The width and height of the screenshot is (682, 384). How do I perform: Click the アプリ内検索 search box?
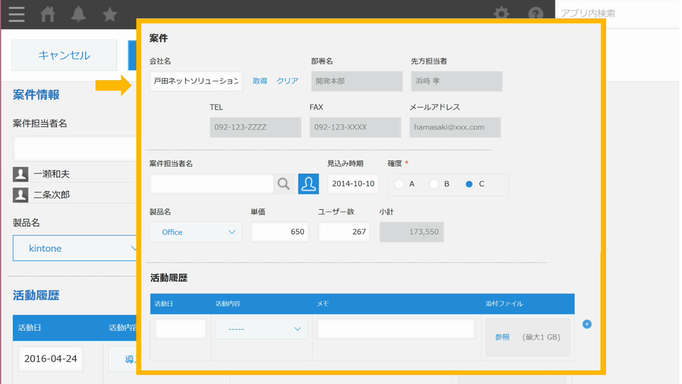pos(618,13)
